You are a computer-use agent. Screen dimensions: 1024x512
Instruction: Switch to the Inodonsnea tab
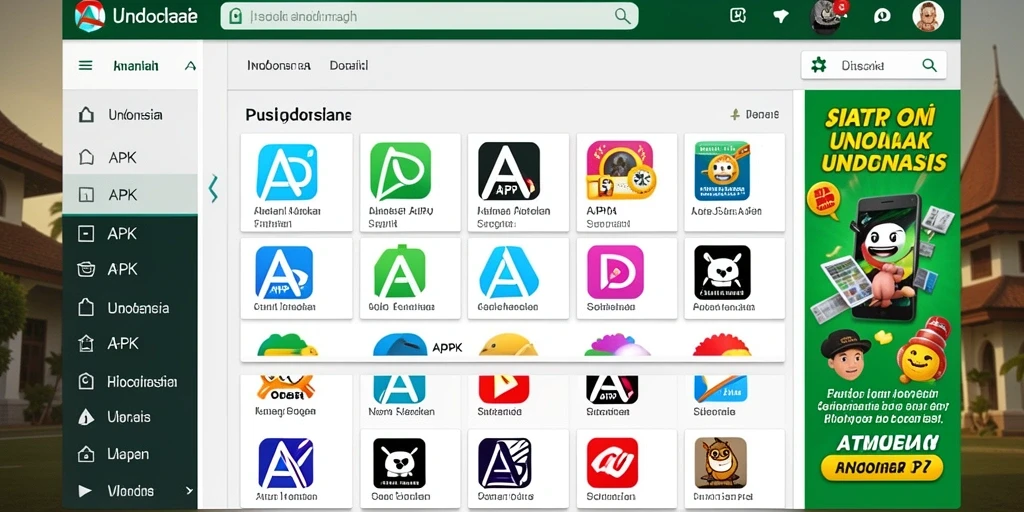click(279, 65)
